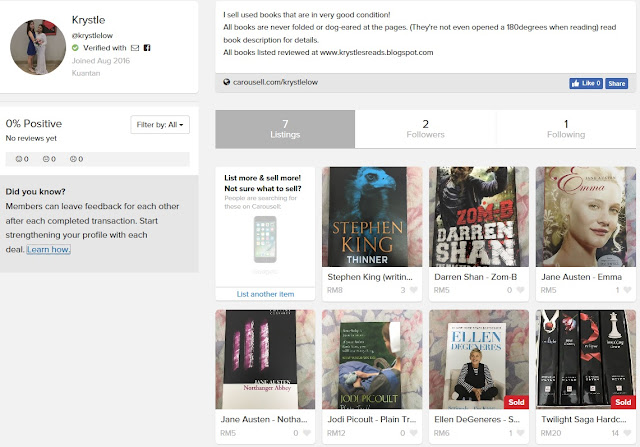Click the Sold badge on Ellen DeGeneres
This screenshot has height=447, width=640.
[x=516, y=402]
